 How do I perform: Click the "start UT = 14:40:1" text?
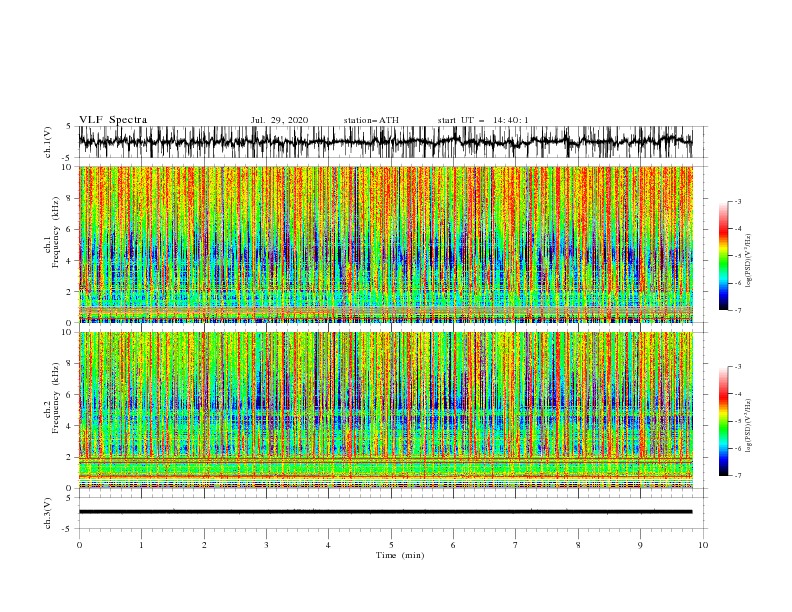point(483,120)
